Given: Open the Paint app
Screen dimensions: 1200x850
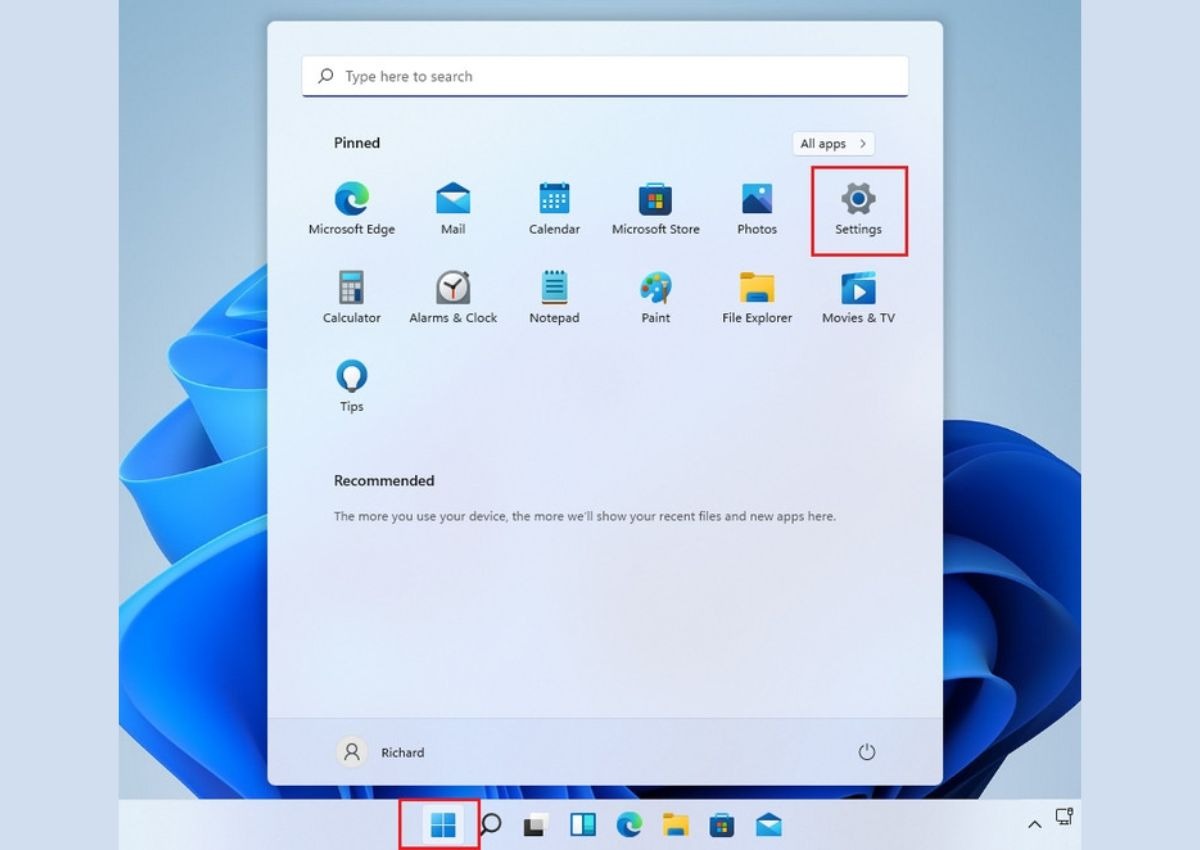Looking at the screenshot, I should pos(656,298).
